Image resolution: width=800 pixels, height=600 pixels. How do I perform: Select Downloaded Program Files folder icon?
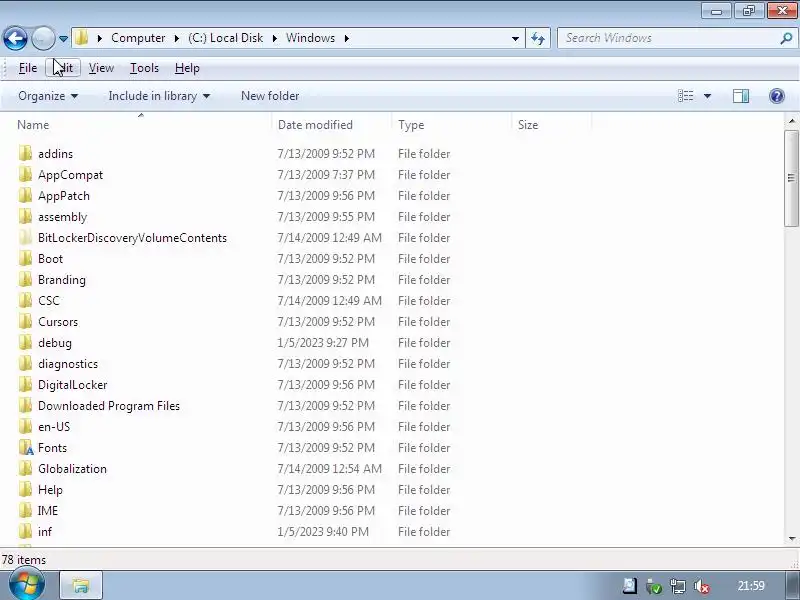pyautogui.click(x=25, y=406)
